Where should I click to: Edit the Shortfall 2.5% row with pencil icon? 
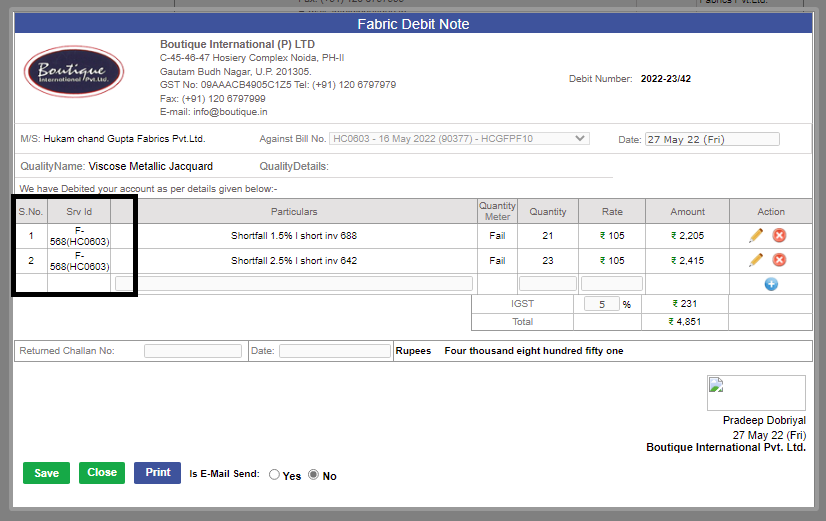[756, 260]
